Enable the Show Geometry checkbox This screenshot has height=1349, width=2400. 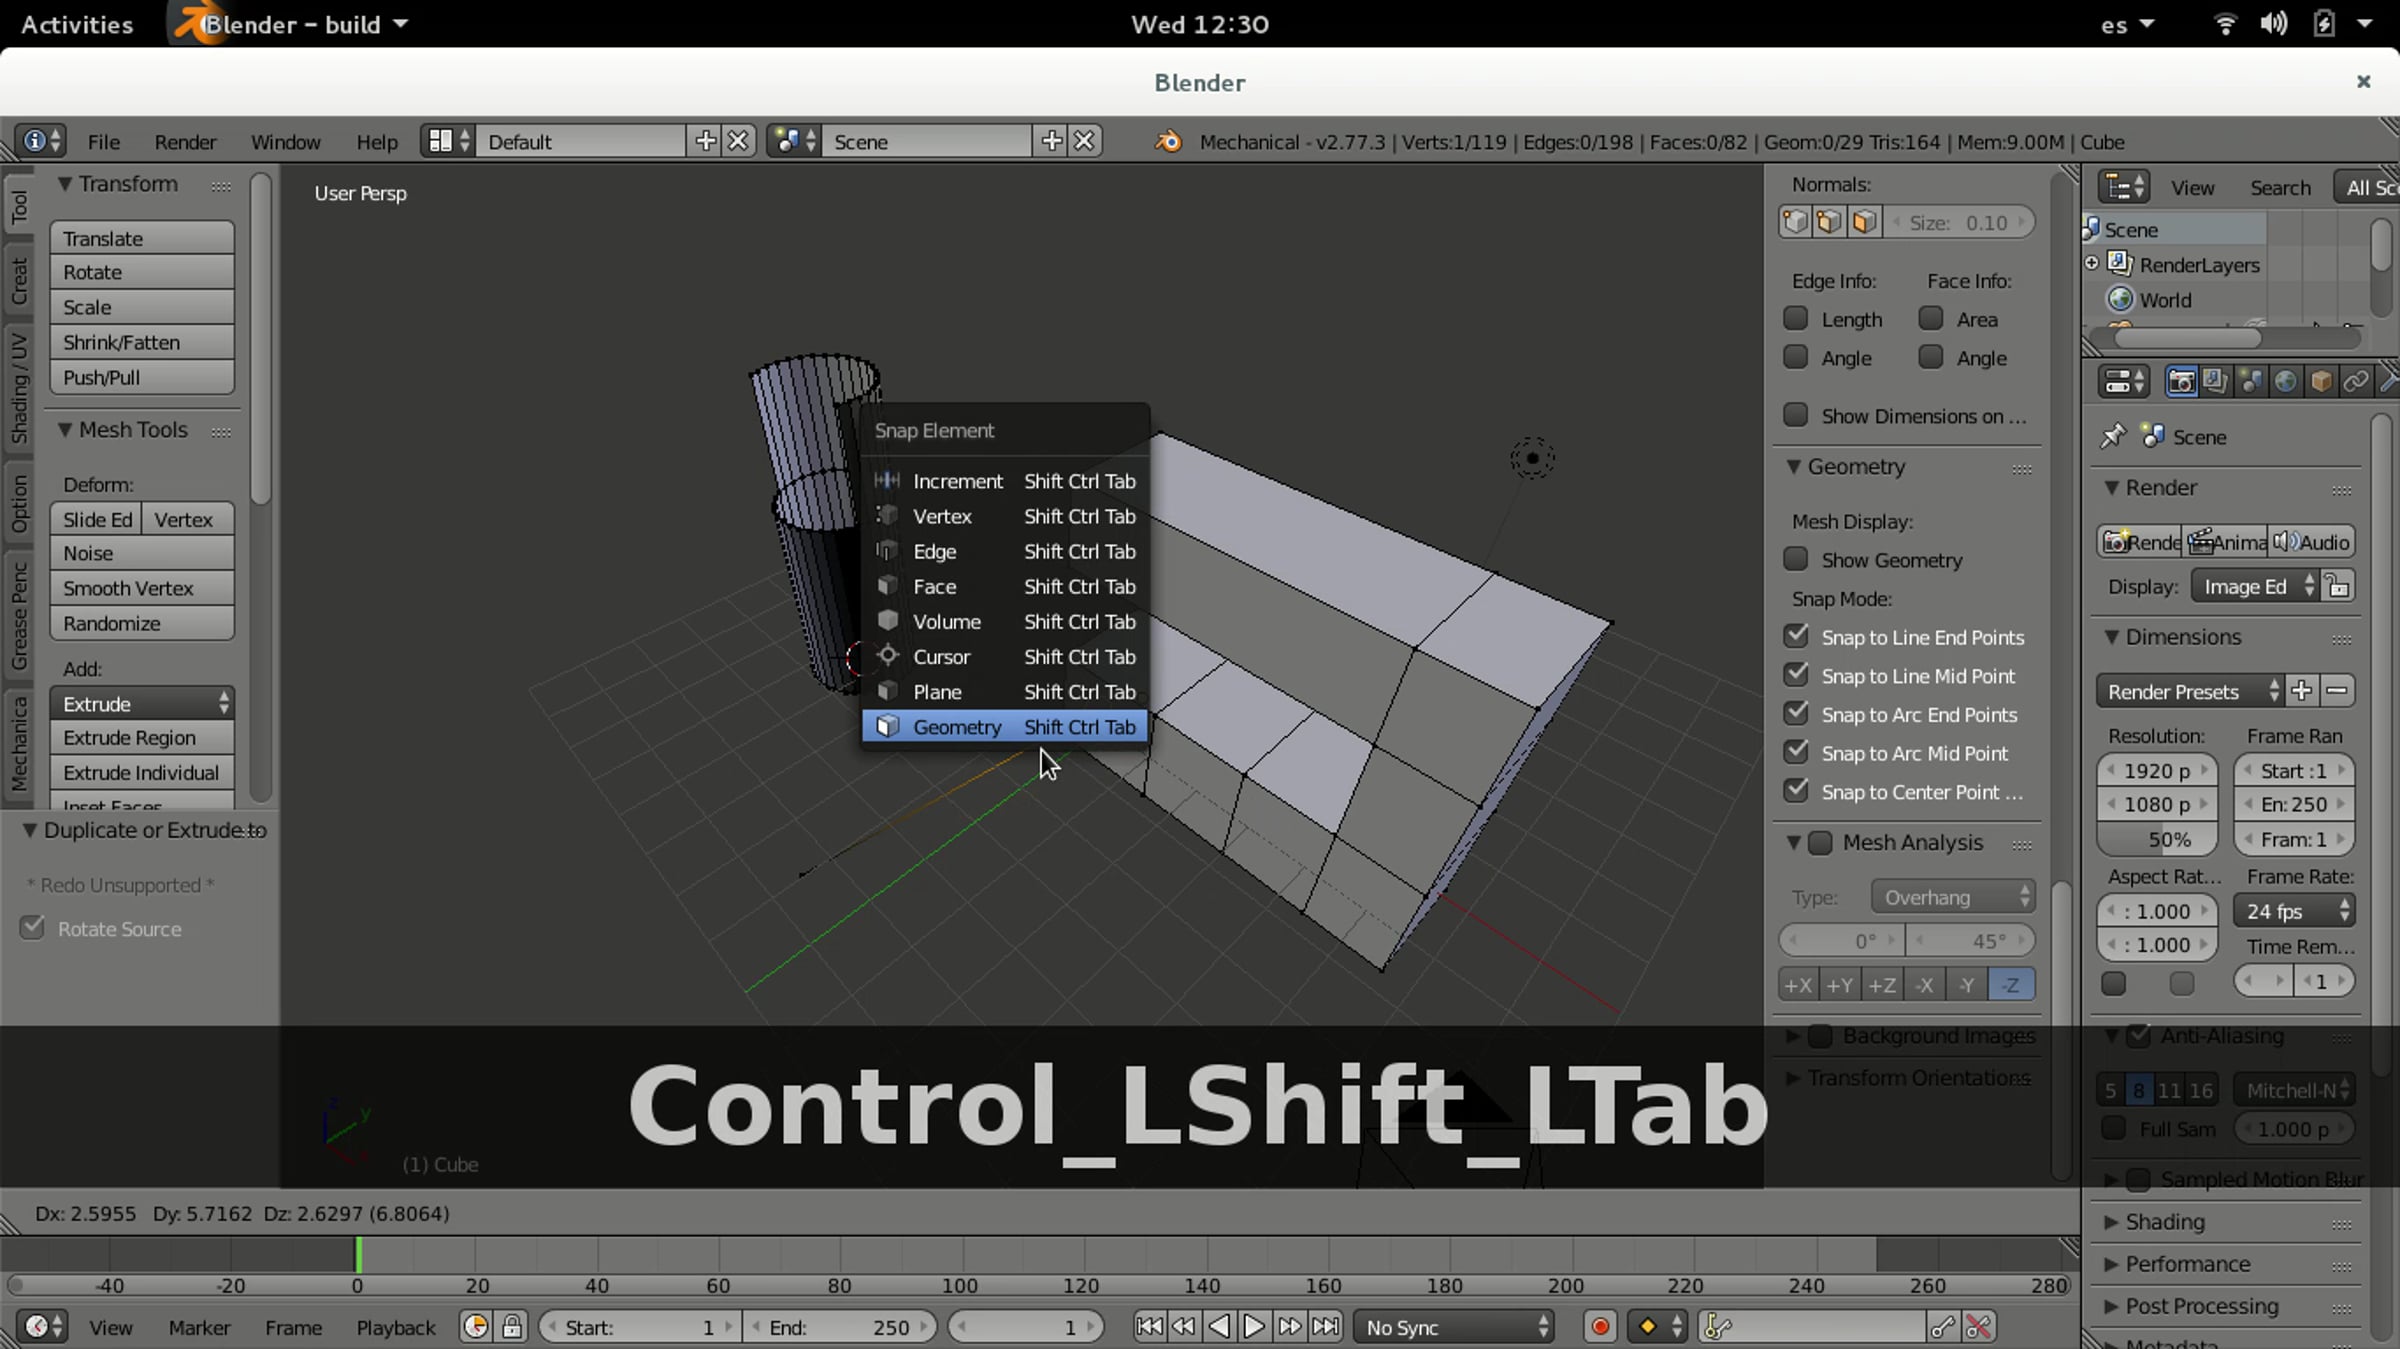click(1796, 559)
